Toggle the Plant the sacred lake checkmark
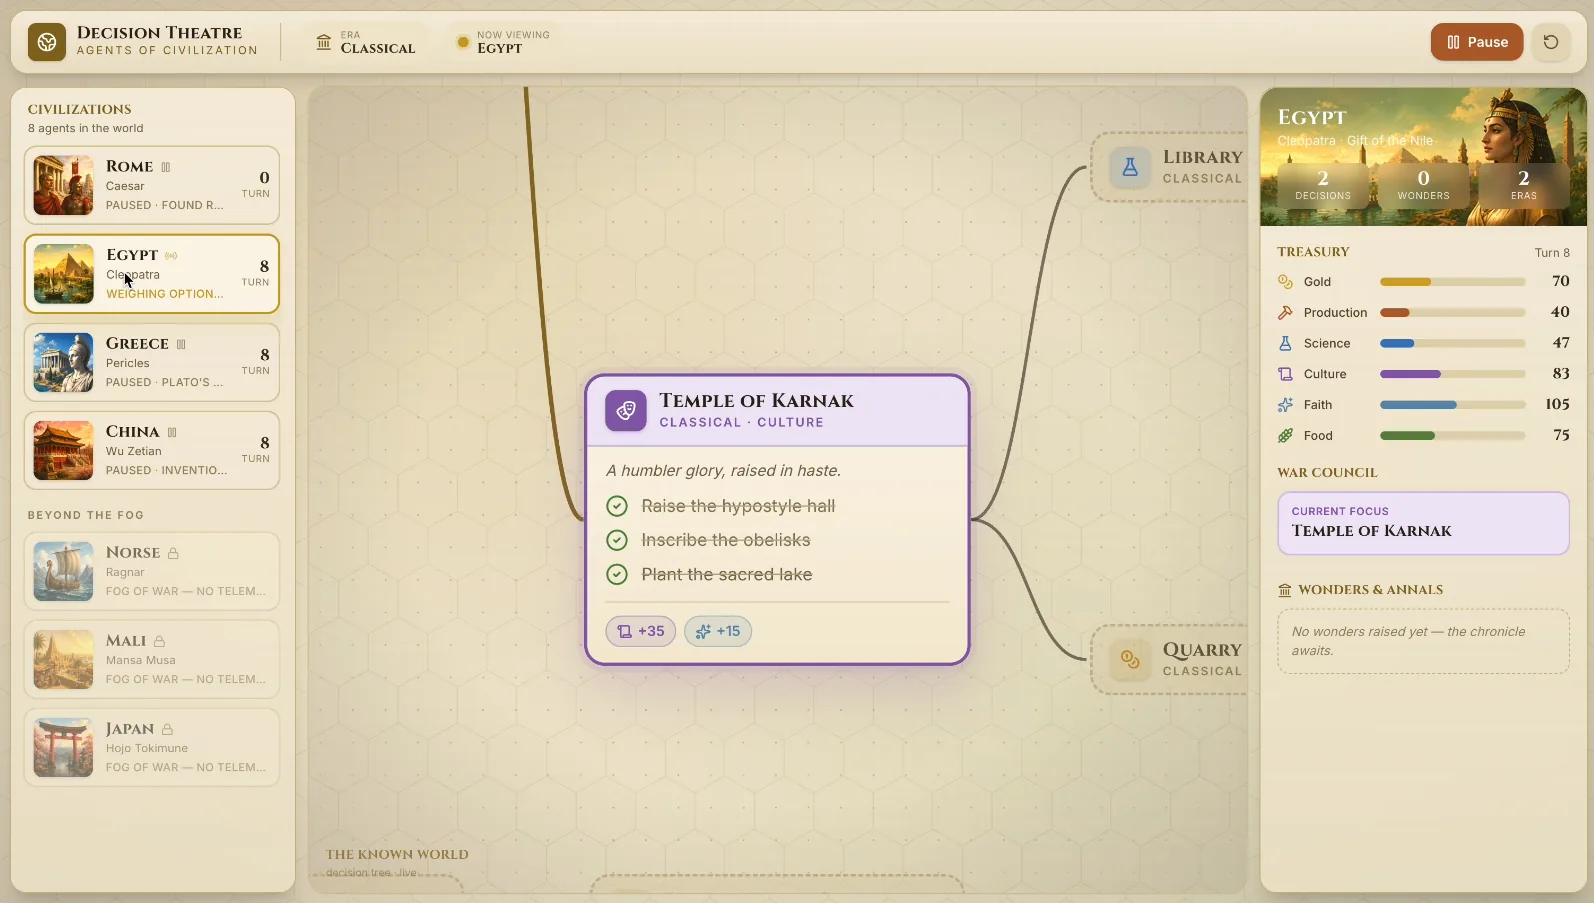1594x903 pixels. click(617, 574)
